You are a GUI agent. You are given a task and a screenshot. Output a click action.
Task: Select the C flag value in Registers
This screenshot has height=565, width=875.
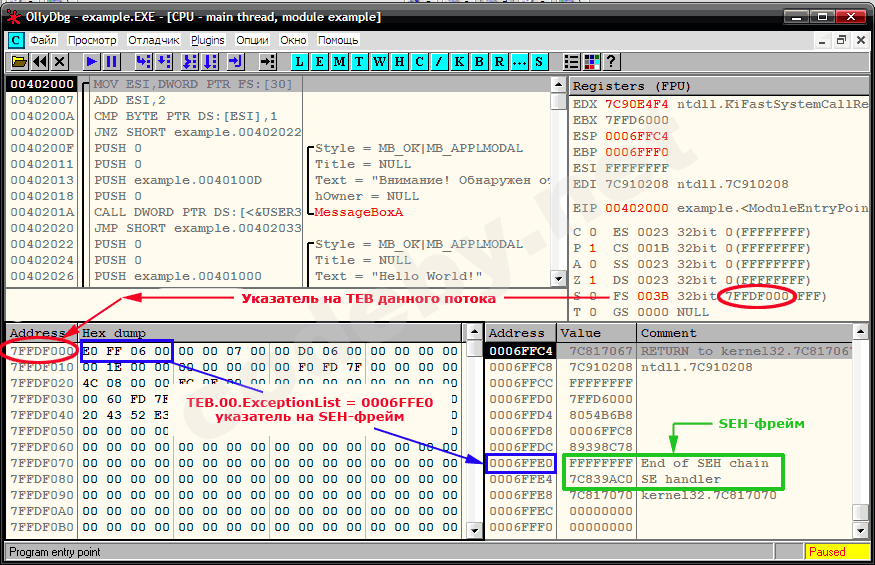tap(592, 232)
